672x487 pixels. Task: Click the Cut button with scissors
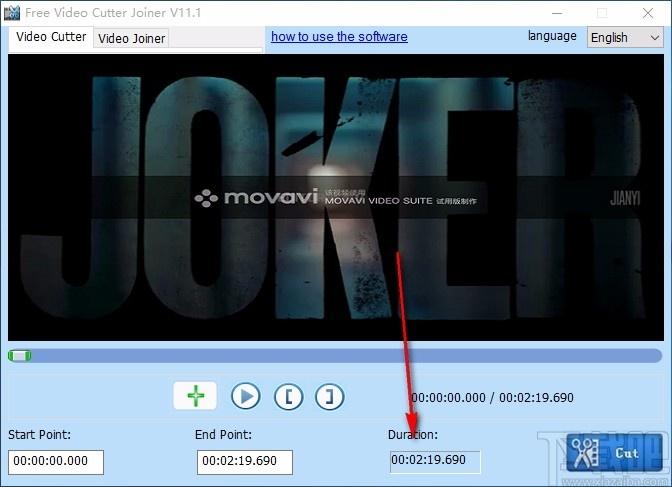614,453
